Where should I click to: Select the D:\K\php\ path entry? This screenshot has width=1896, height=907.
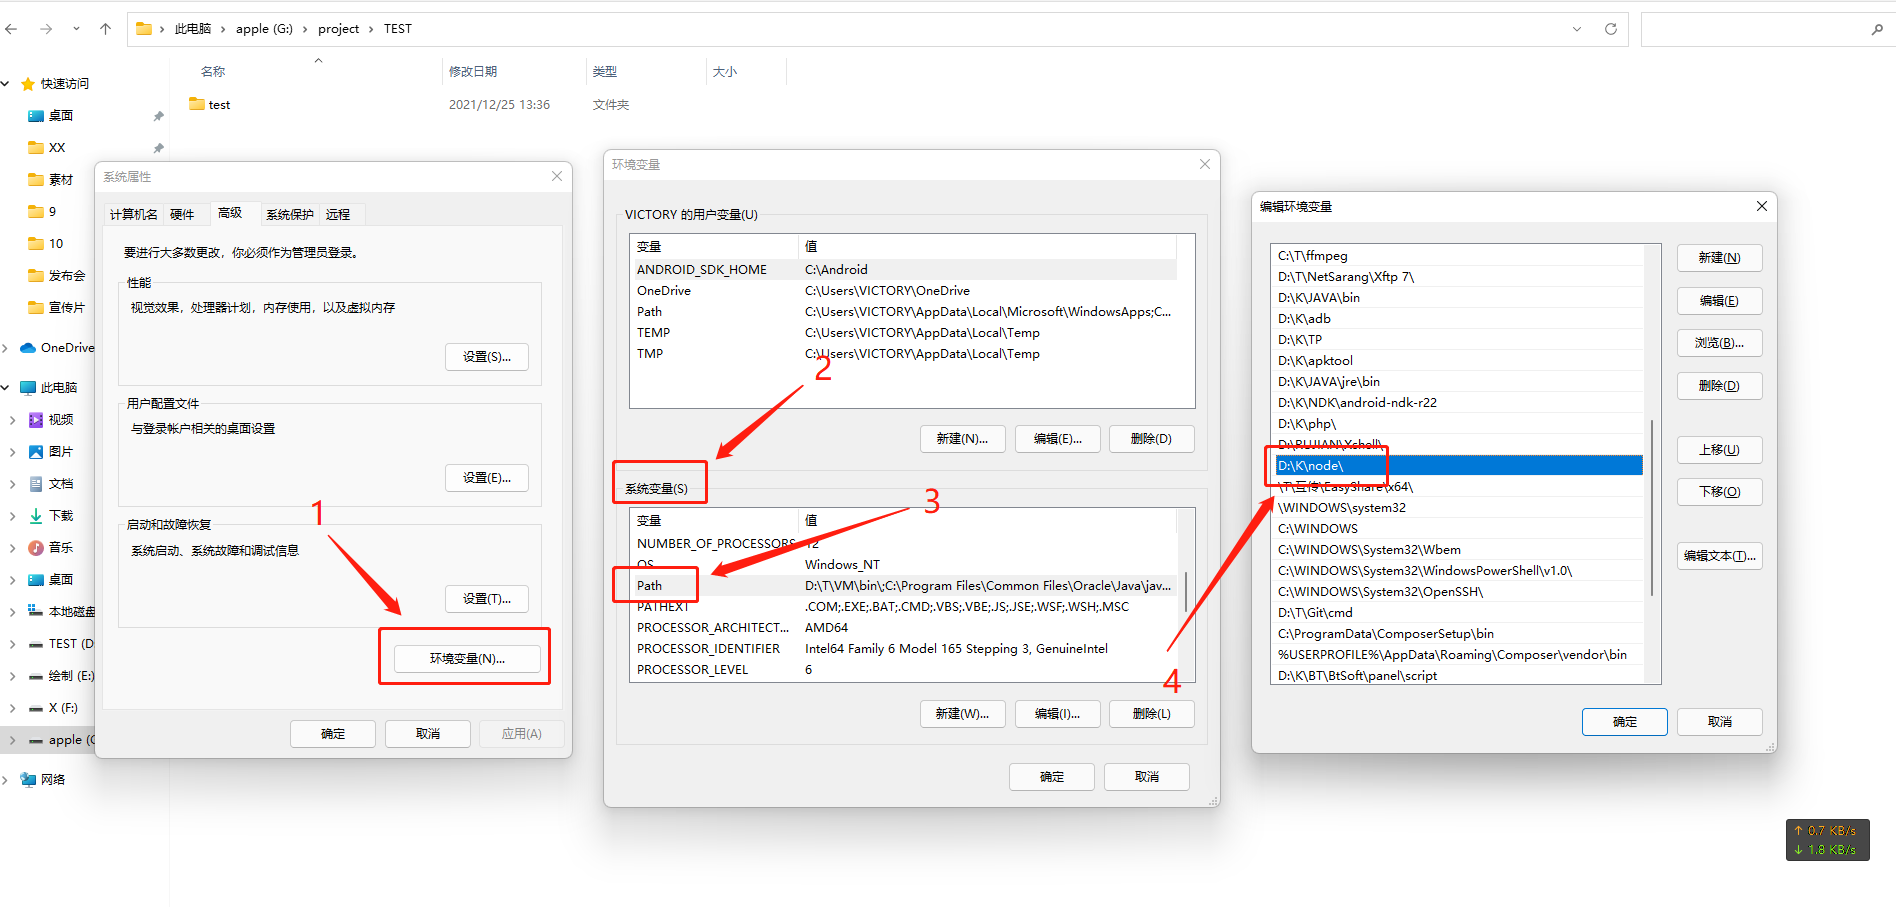(x=1307, y=424)
